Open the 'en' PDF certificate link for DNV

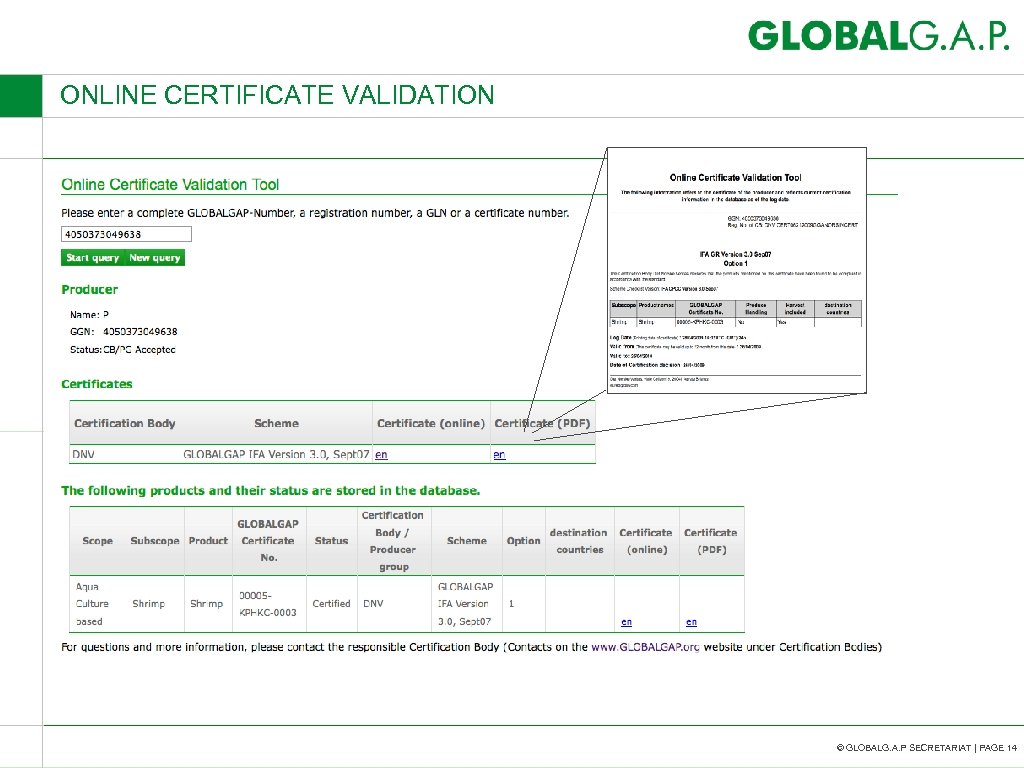click(500, 455)
